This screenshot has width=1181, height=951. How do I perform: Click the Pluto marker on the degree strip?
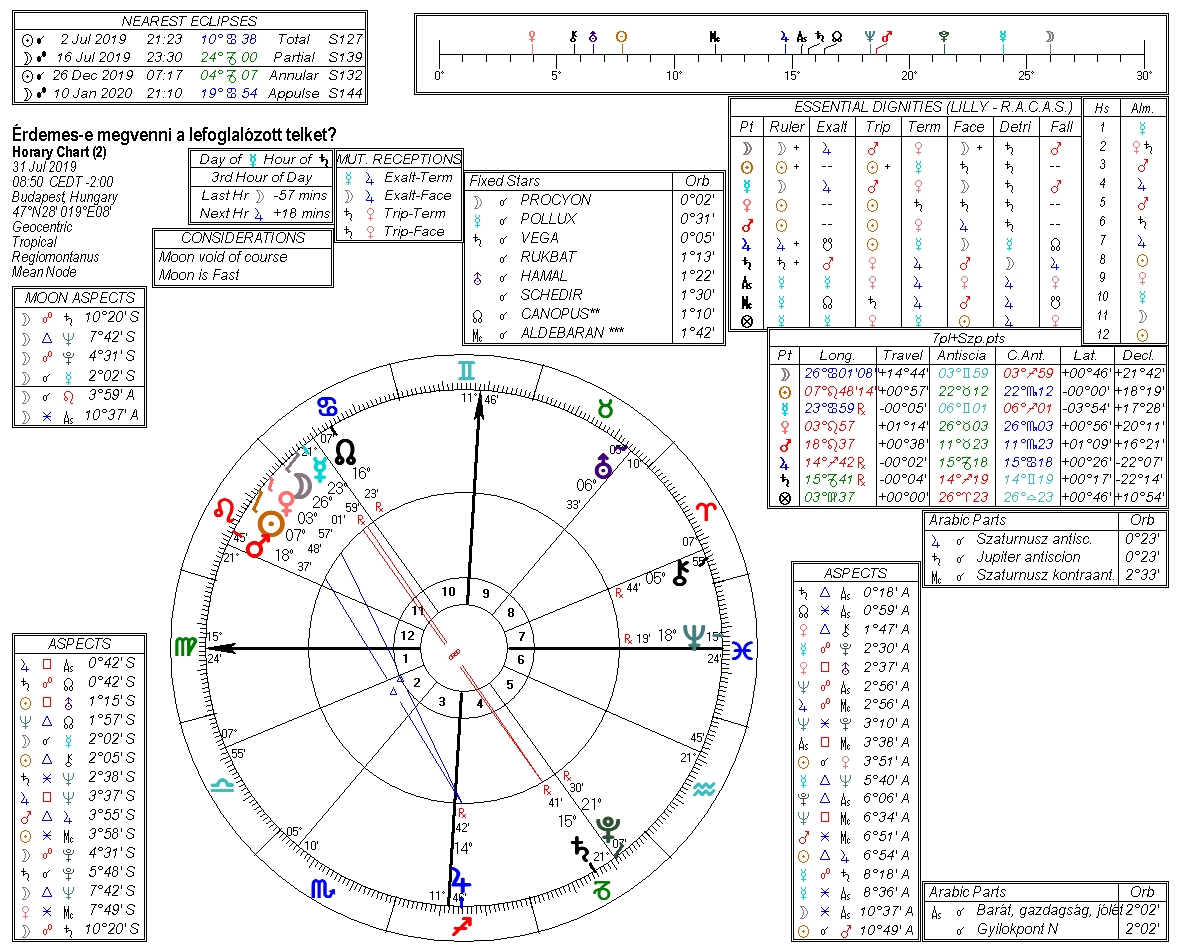944,35
